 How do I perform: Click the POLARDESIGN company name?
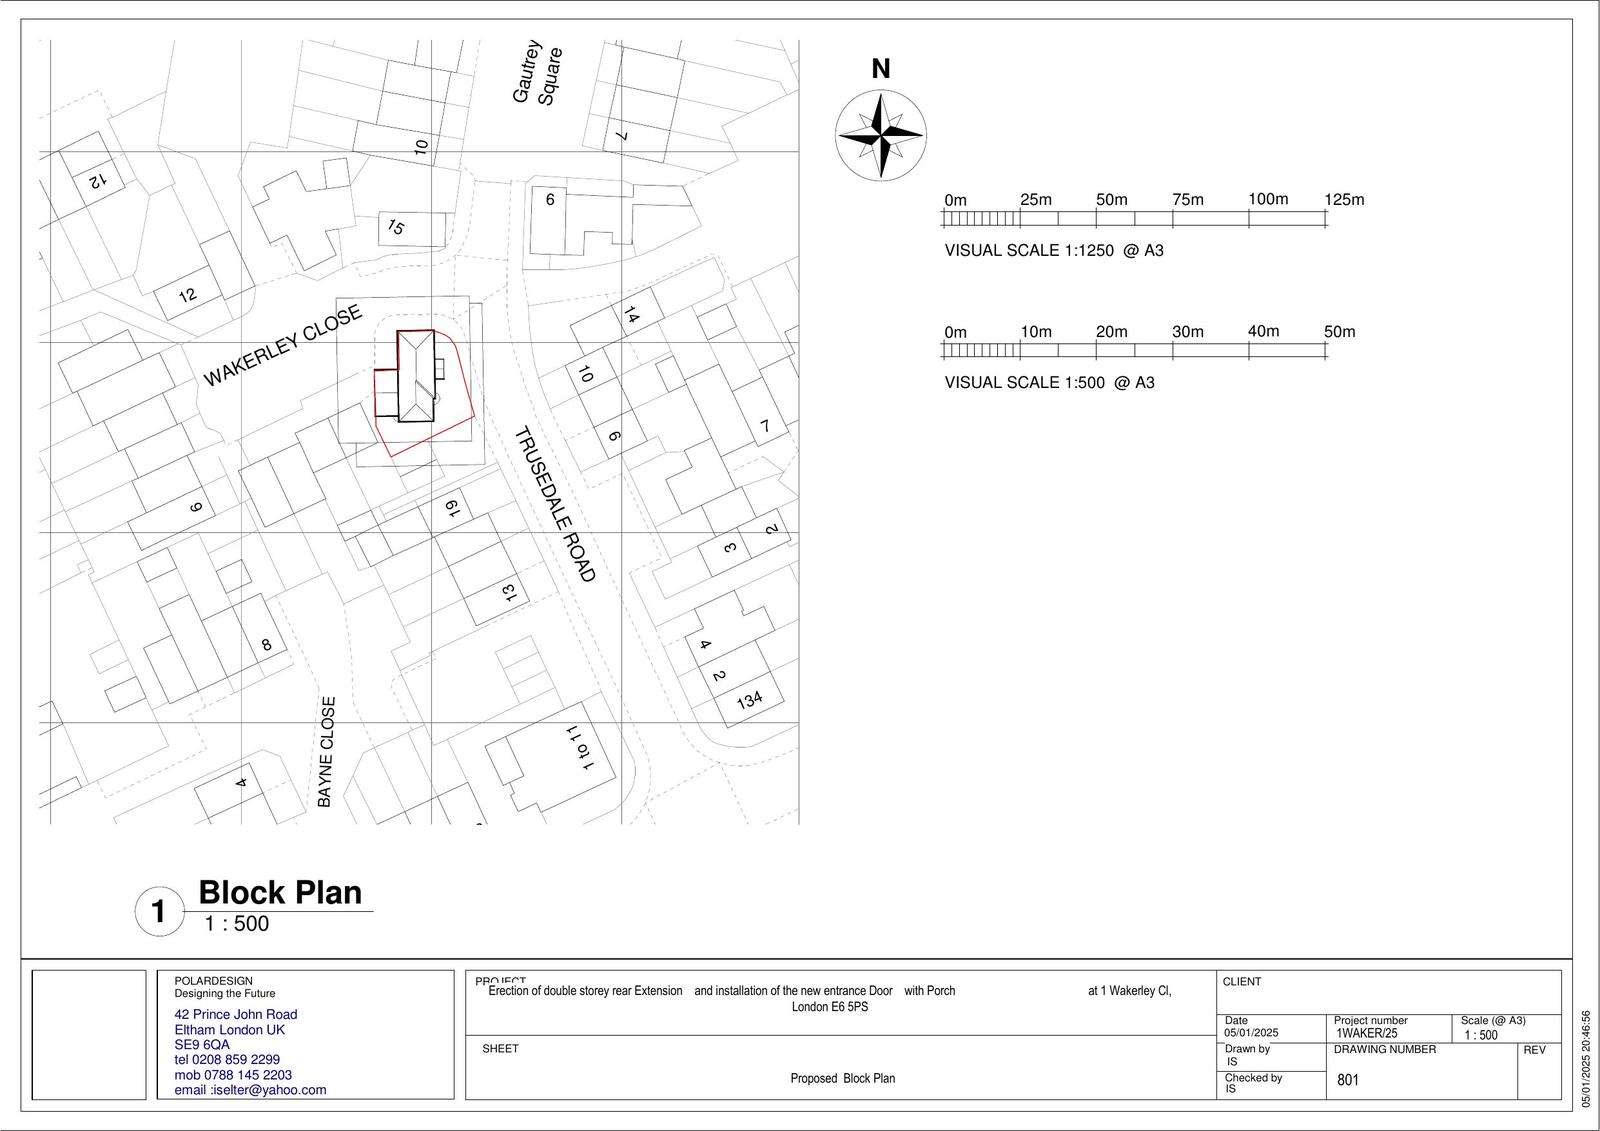(214, 981)
